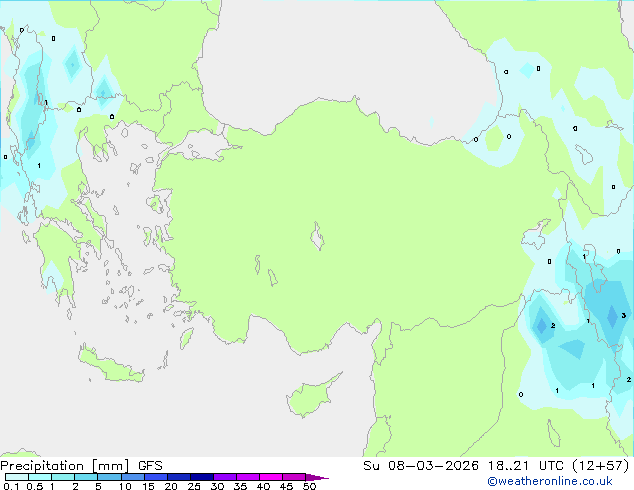The image size is (634, 490).
Task: Pick the 15–20 mm legend color swatch
Action: [155, 477]
